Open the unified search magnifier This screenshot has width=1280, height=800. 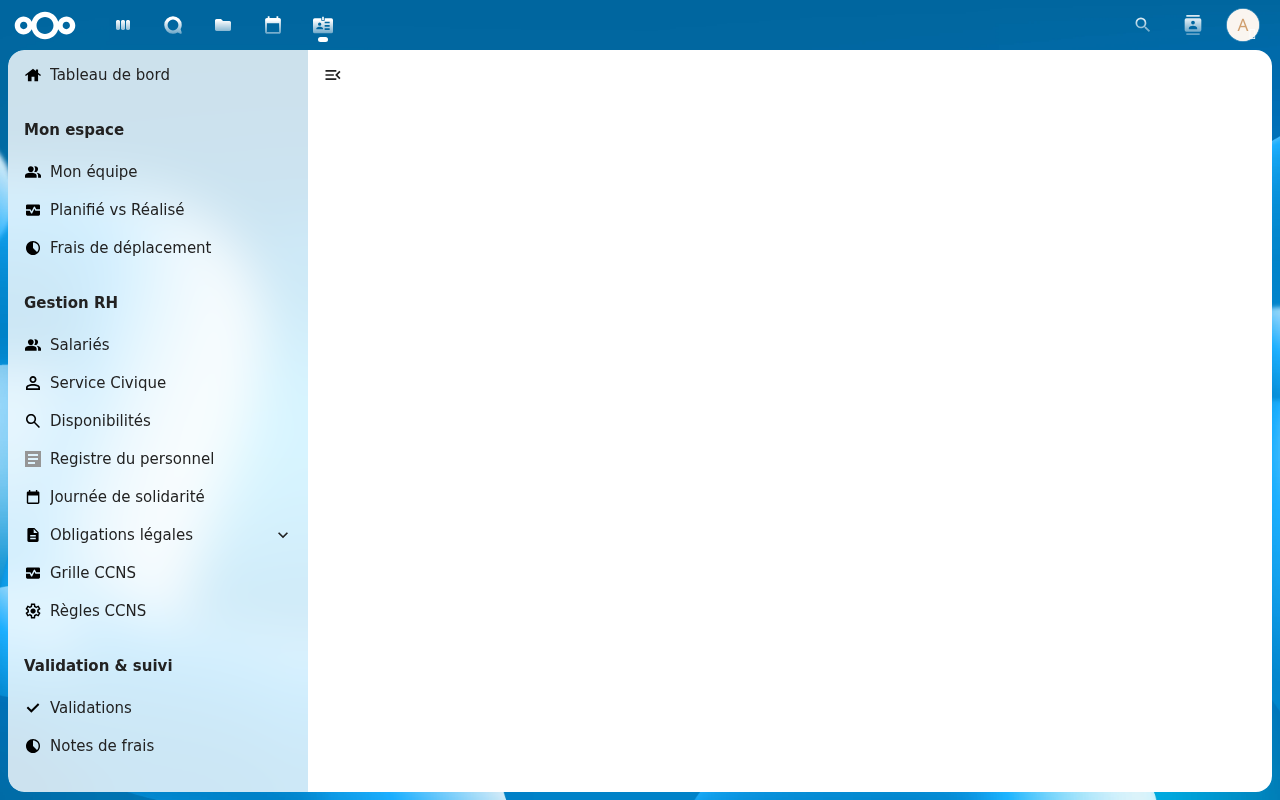click(1143, 25)
